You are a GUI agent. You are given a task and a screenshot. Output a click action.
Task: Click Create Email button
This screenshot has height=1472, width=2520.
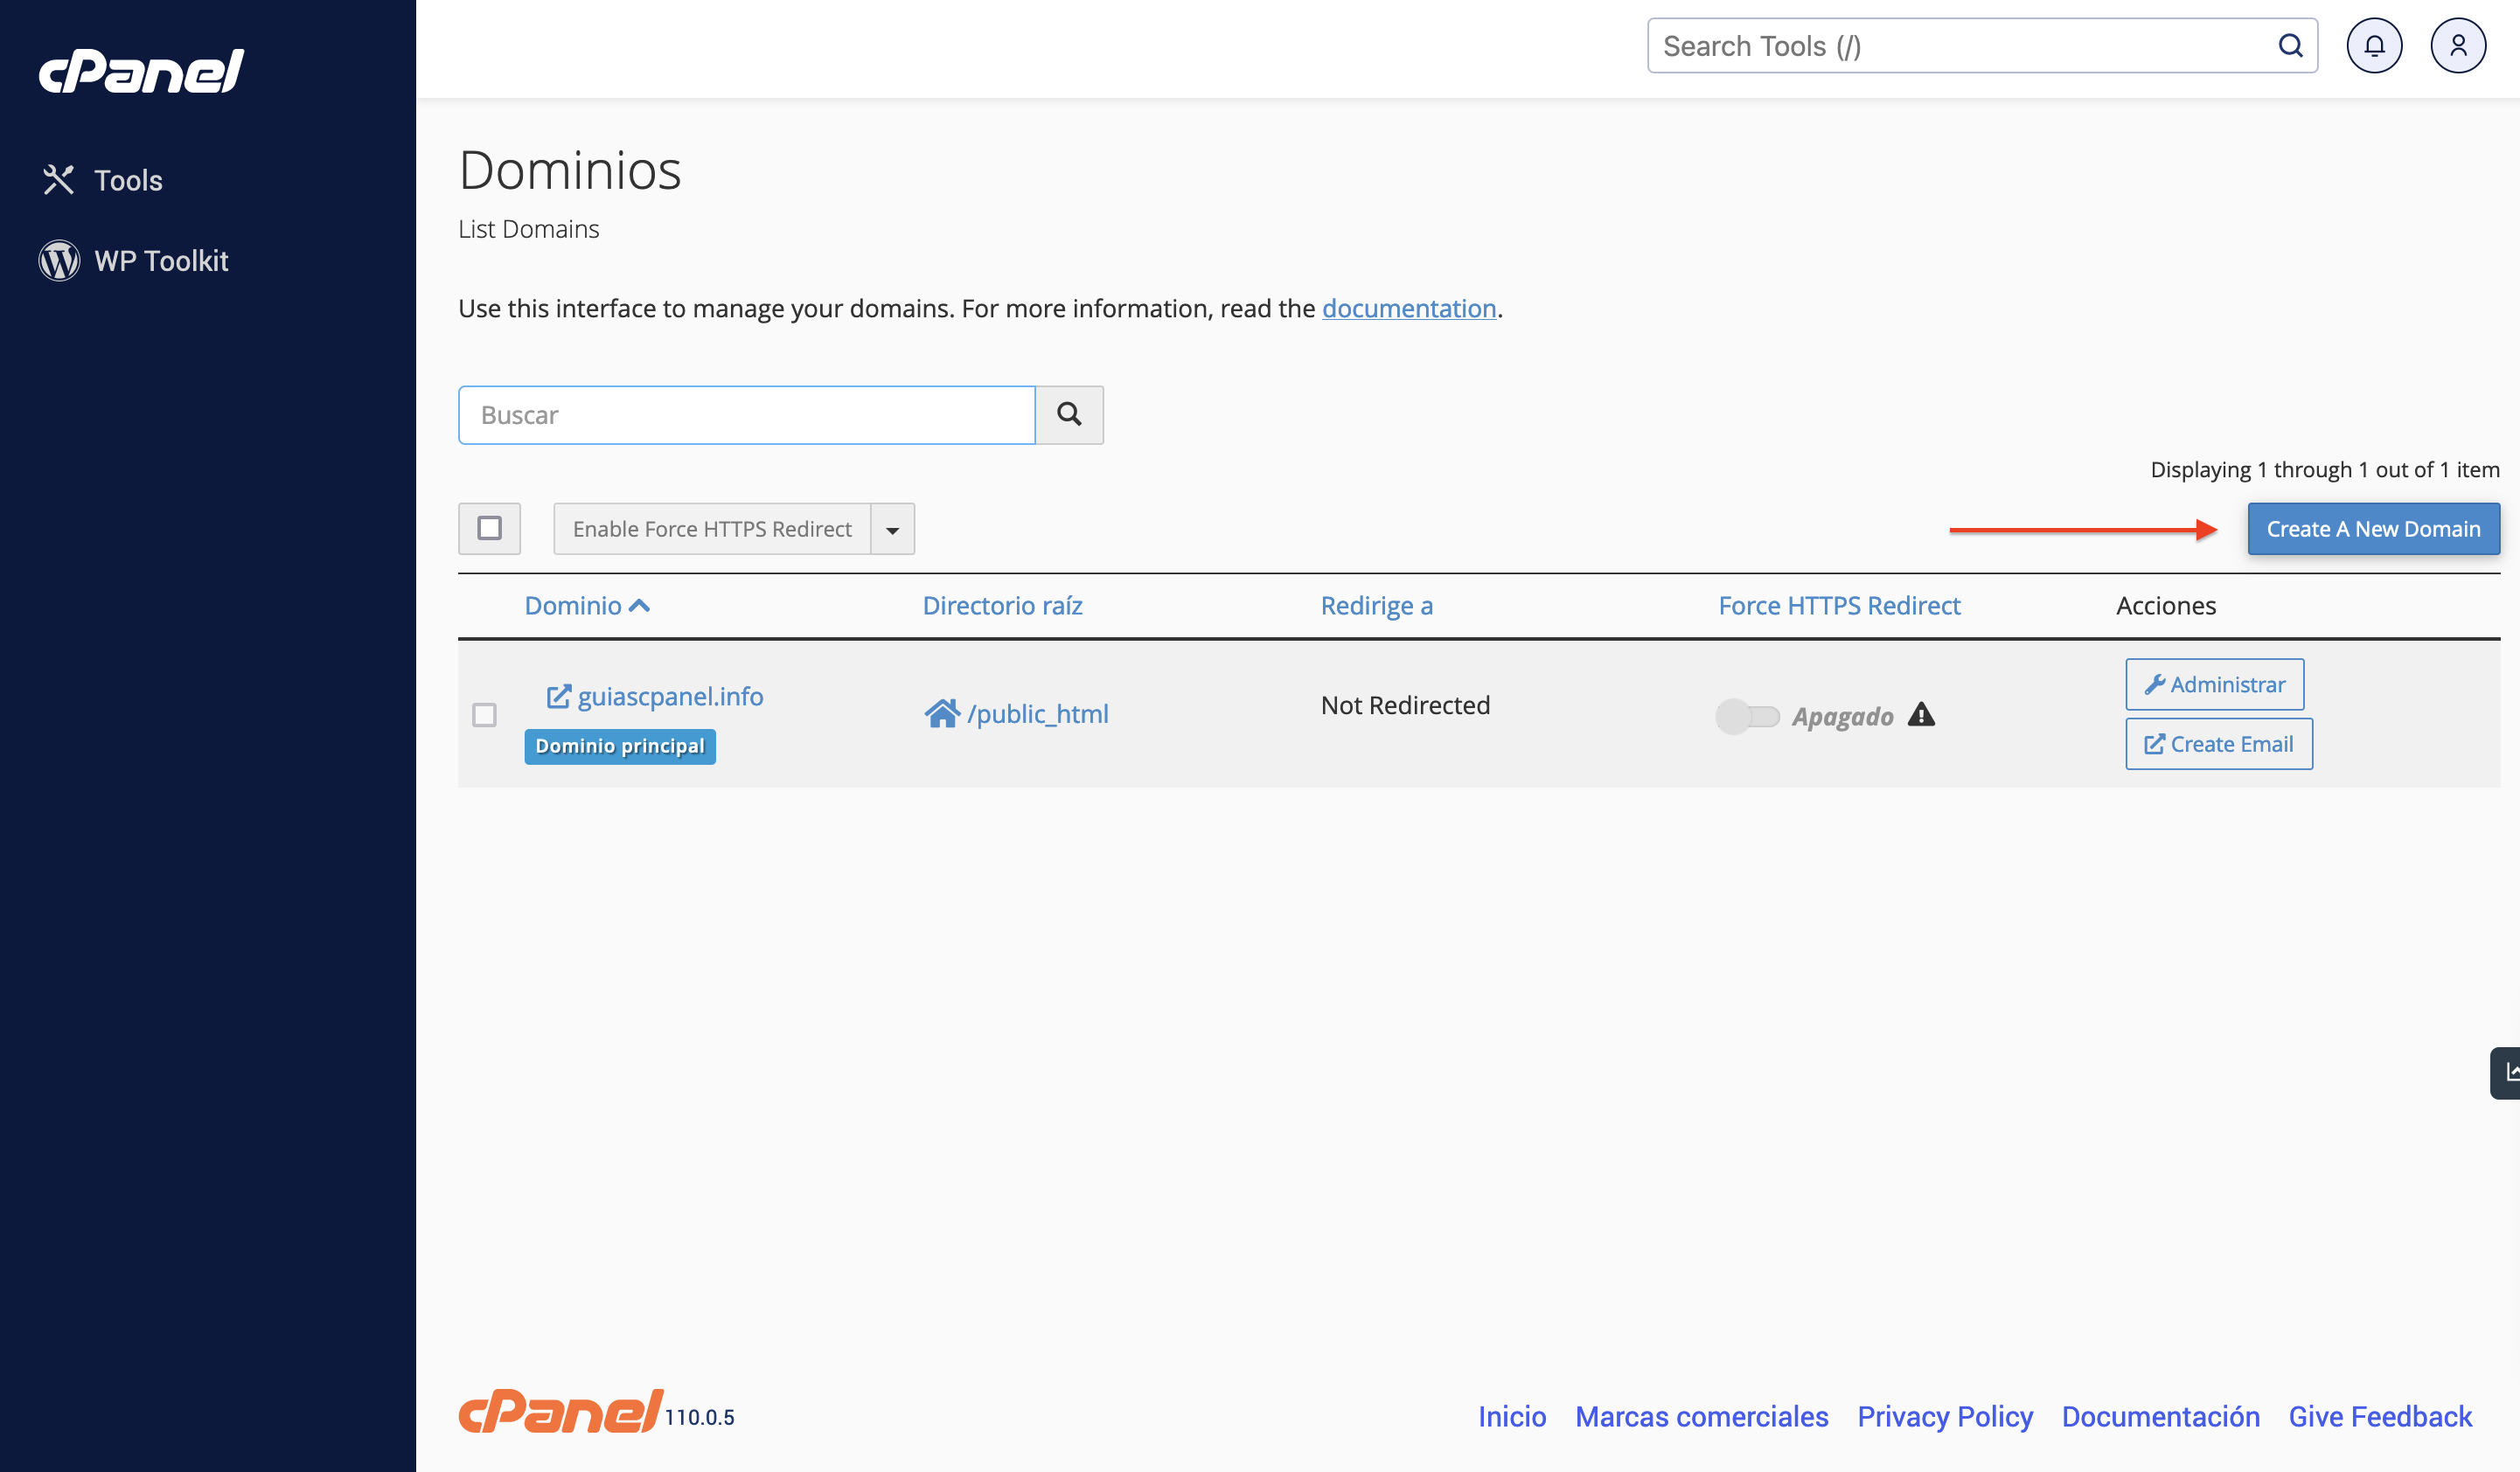(x=2218, y=744)
